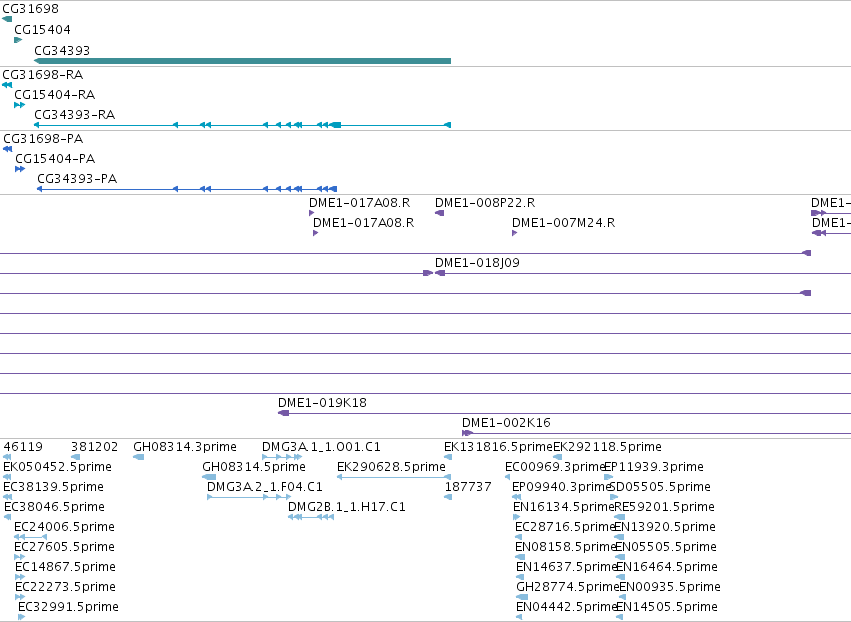
Task: Open the EK292118.5prime label
Action: pos(607,447)
